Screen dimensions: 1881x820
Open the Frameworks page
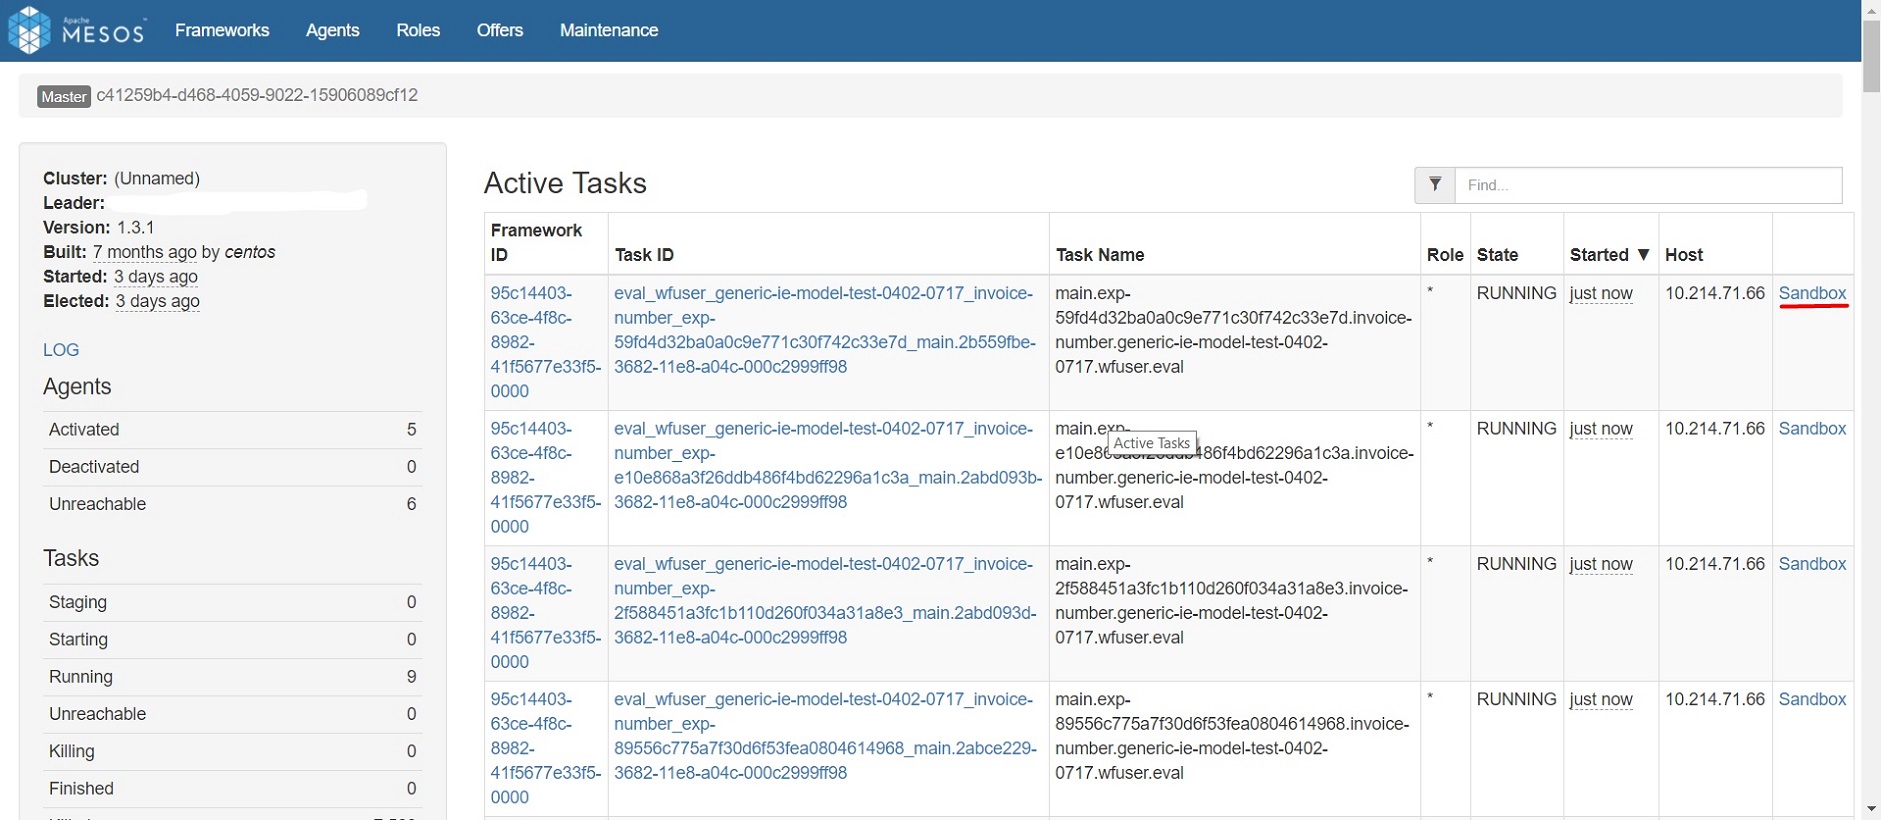[x=222, y=30]
